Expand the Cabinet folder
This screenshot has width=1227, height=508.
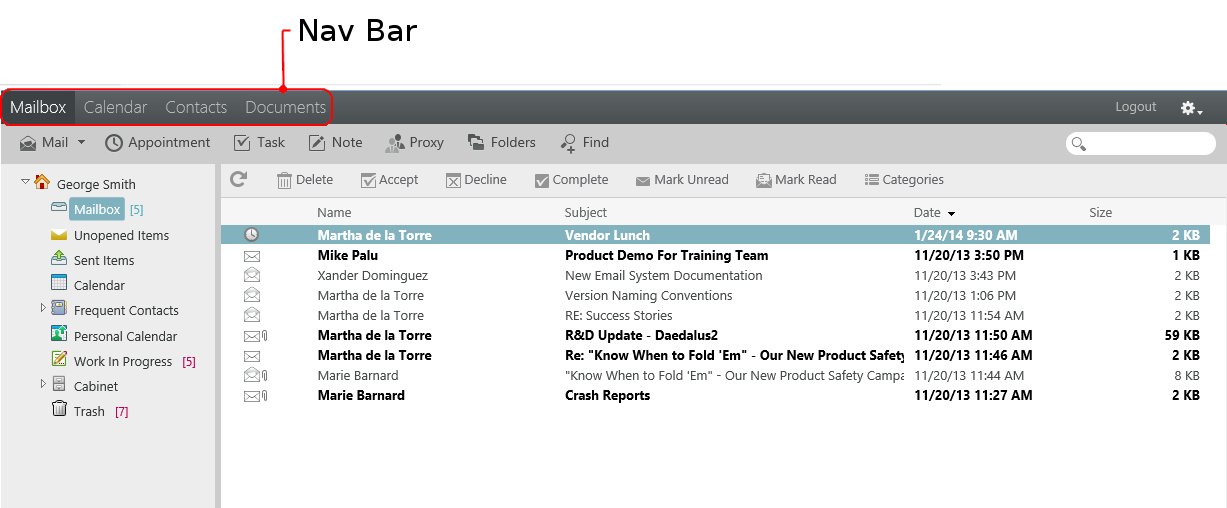click(x=43, y=383)
